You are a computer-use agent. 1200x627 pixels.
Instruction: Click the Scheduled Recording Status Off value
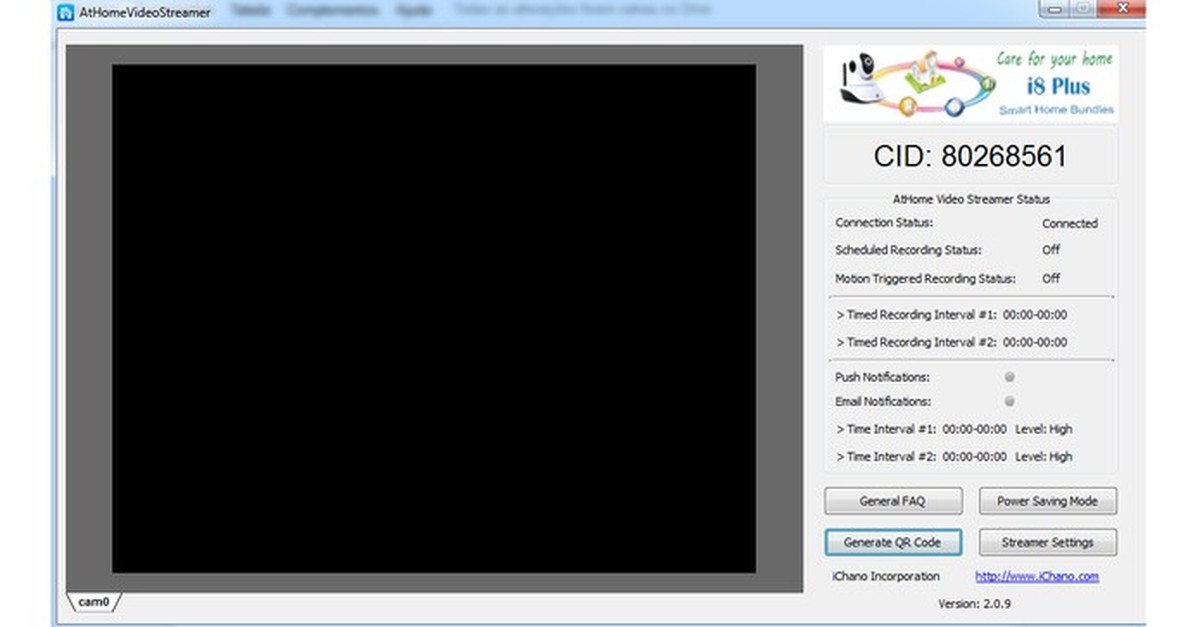1050,250
